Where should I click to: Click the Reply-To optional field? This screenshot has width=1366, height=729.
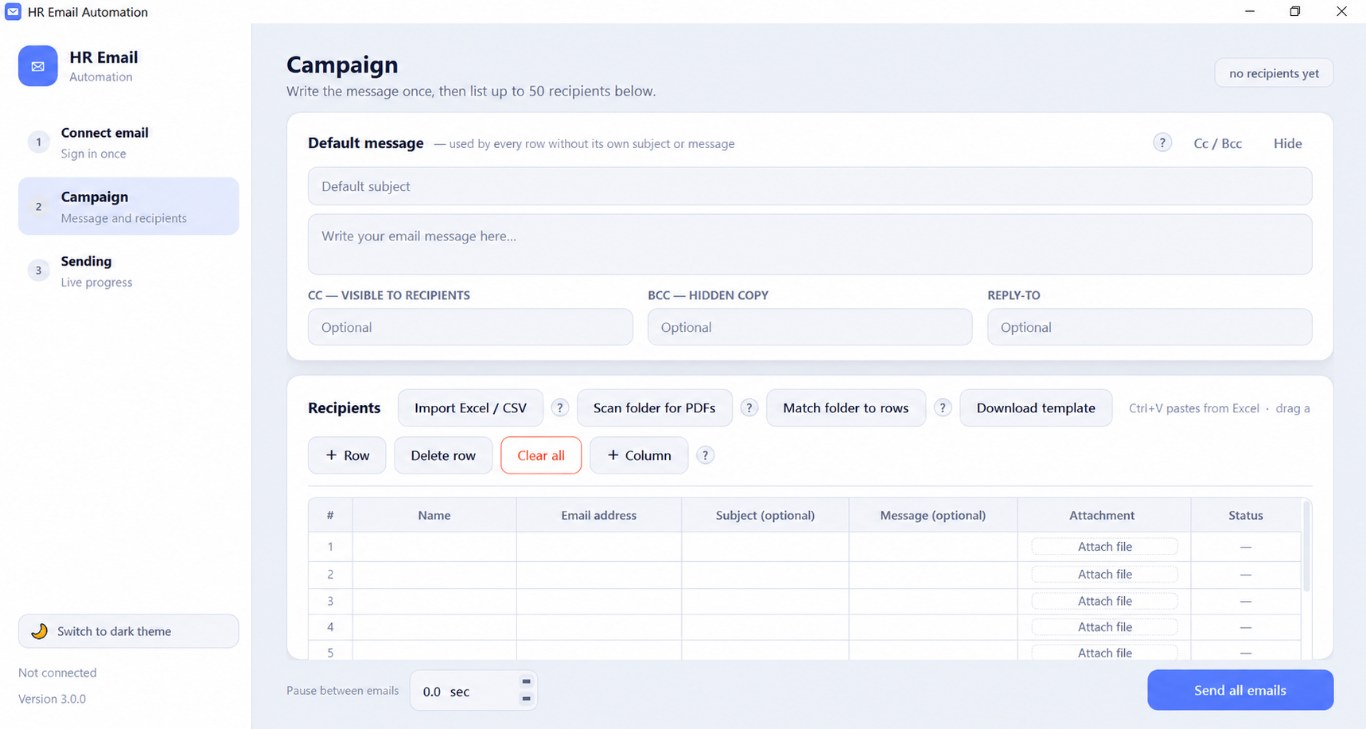pos(1150,327)
